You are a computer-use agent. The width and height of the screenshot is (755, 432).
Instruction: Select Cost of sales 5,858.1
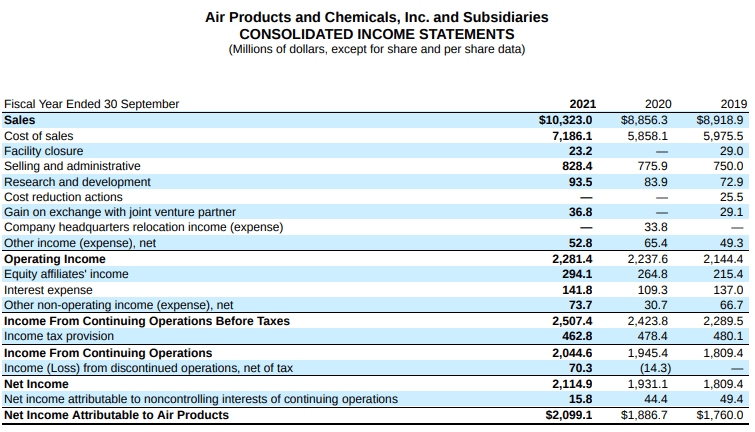pos(648,136)
